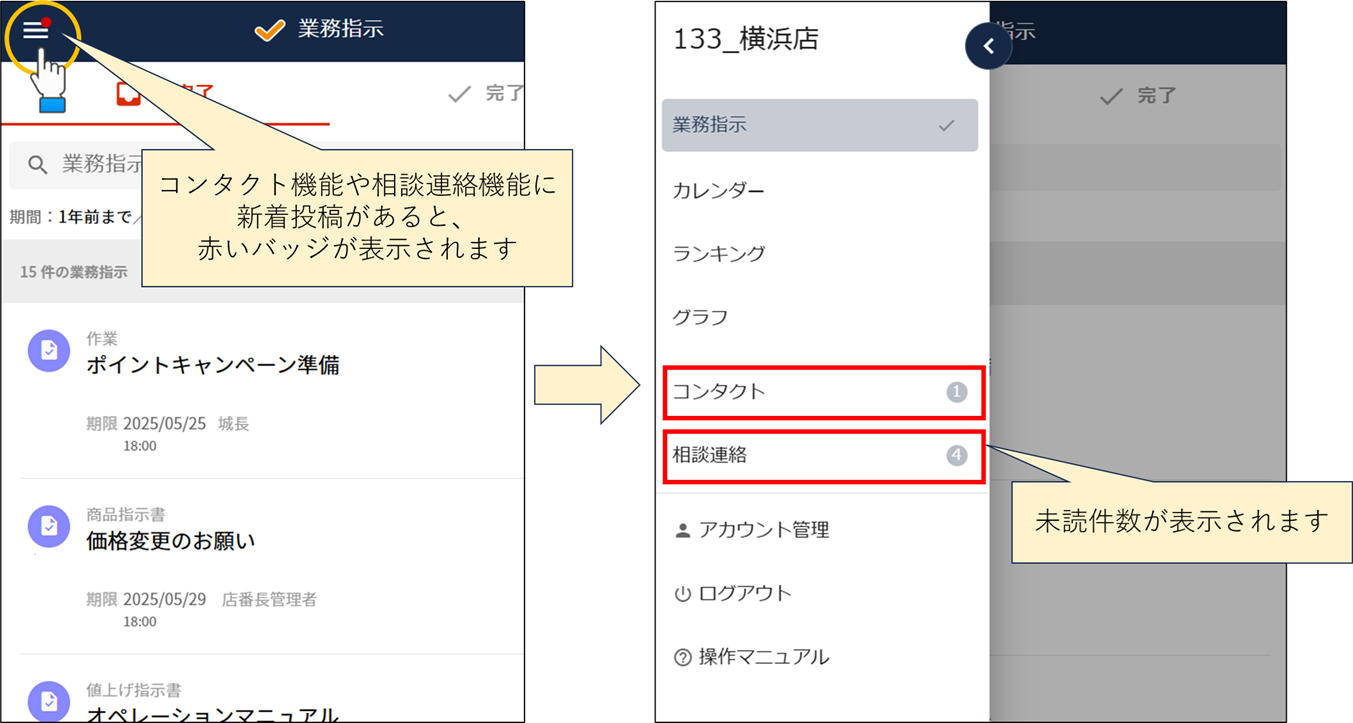This screenshot has width=1353, height=723.
Task: Open the hamburger menu with red badge
Action: point(36,30)
